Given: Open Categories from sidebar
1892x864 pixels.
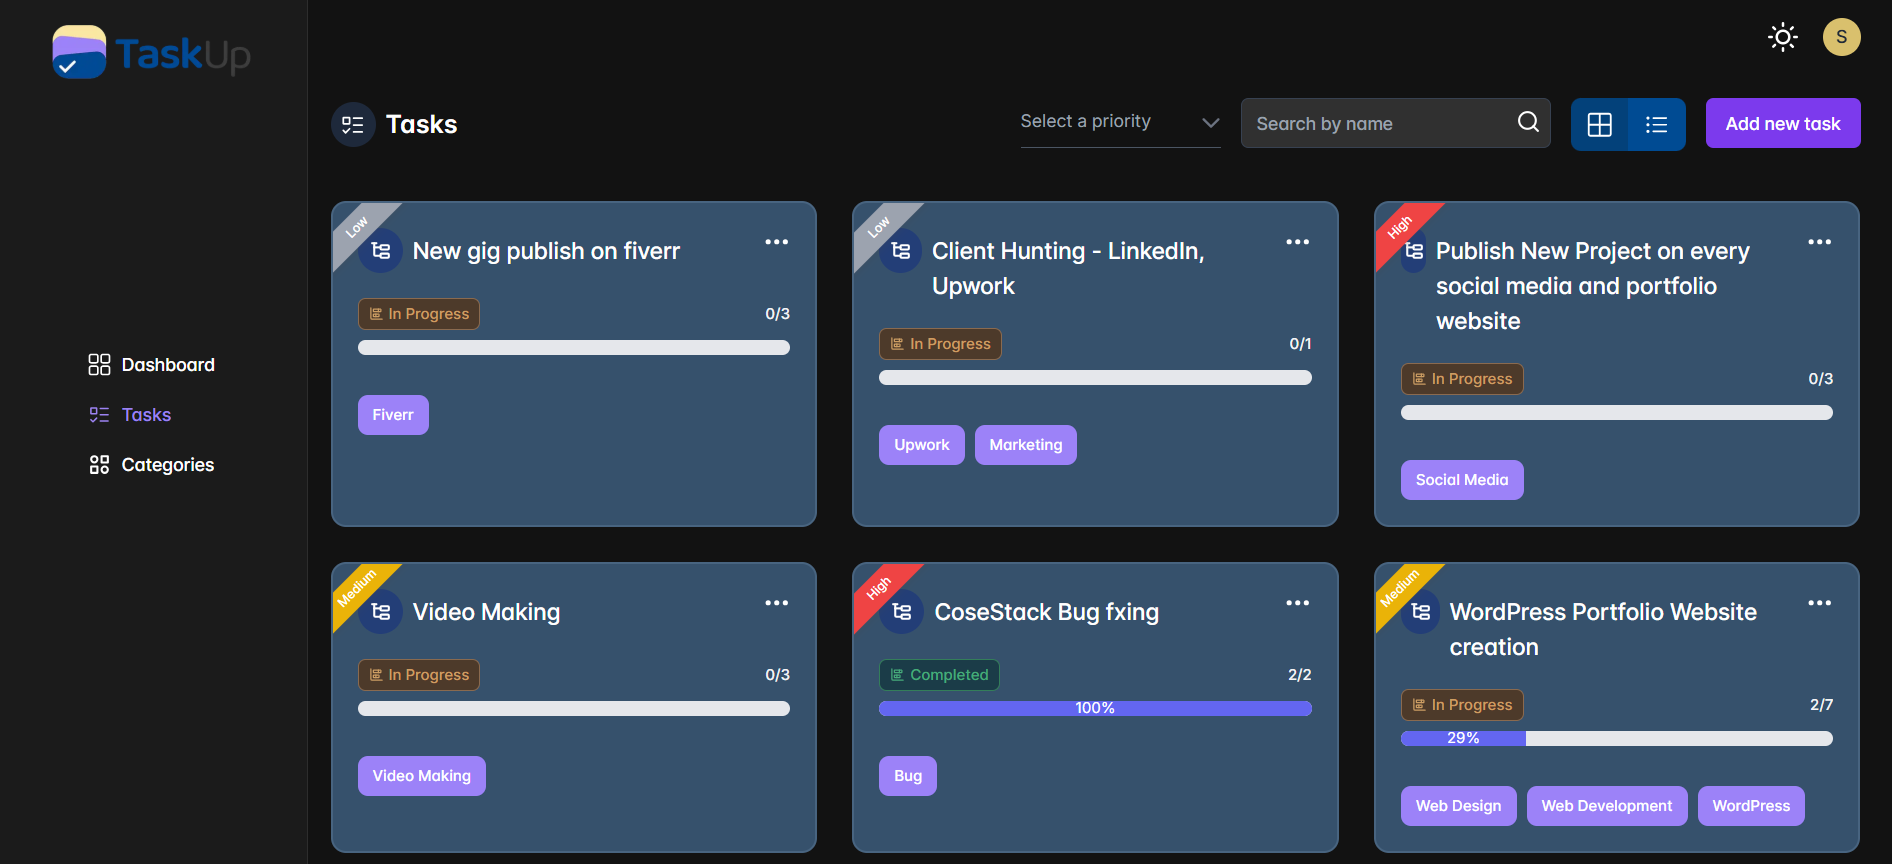Looking at the screenshot, I should click(151, 464).
